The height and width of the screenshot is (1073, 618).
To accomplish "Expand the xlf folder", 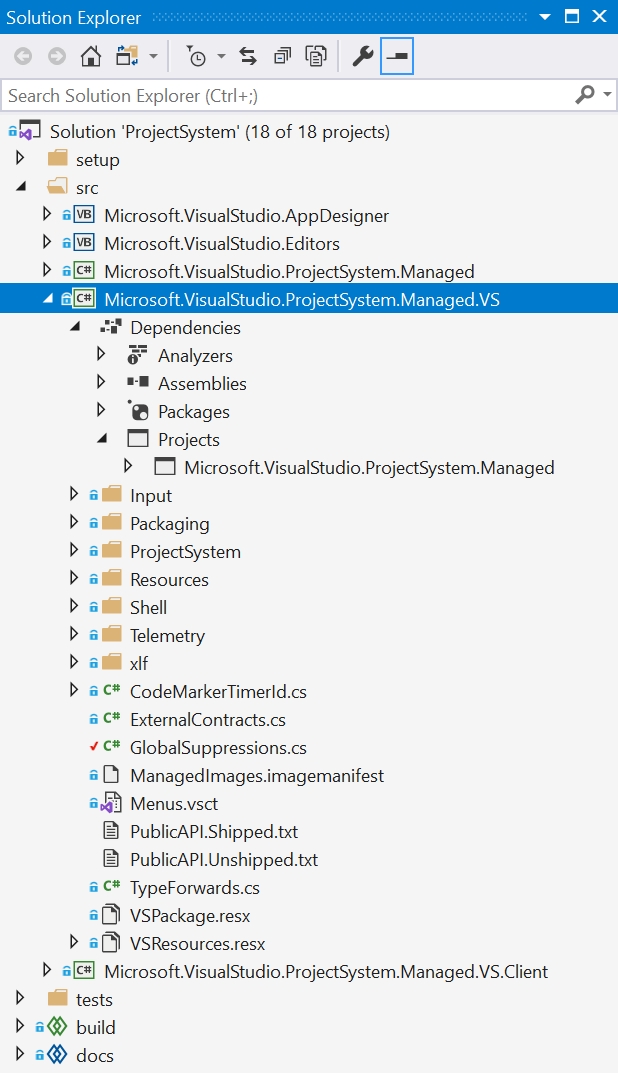I will coord(74,663).
